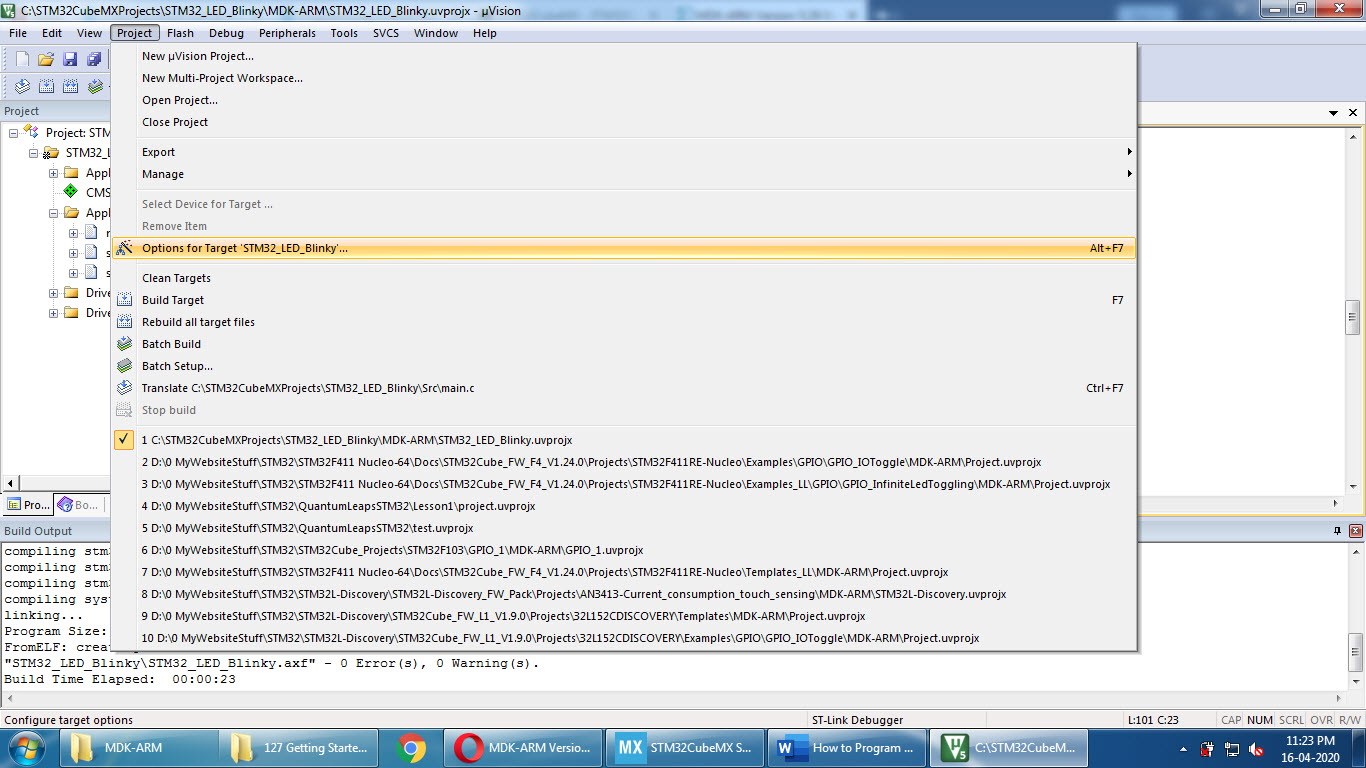This screenshot has height=768, width=1366.
Task: Open recent project 4 Lesson1 project.uvprojx
Action: tap(623, 506)
